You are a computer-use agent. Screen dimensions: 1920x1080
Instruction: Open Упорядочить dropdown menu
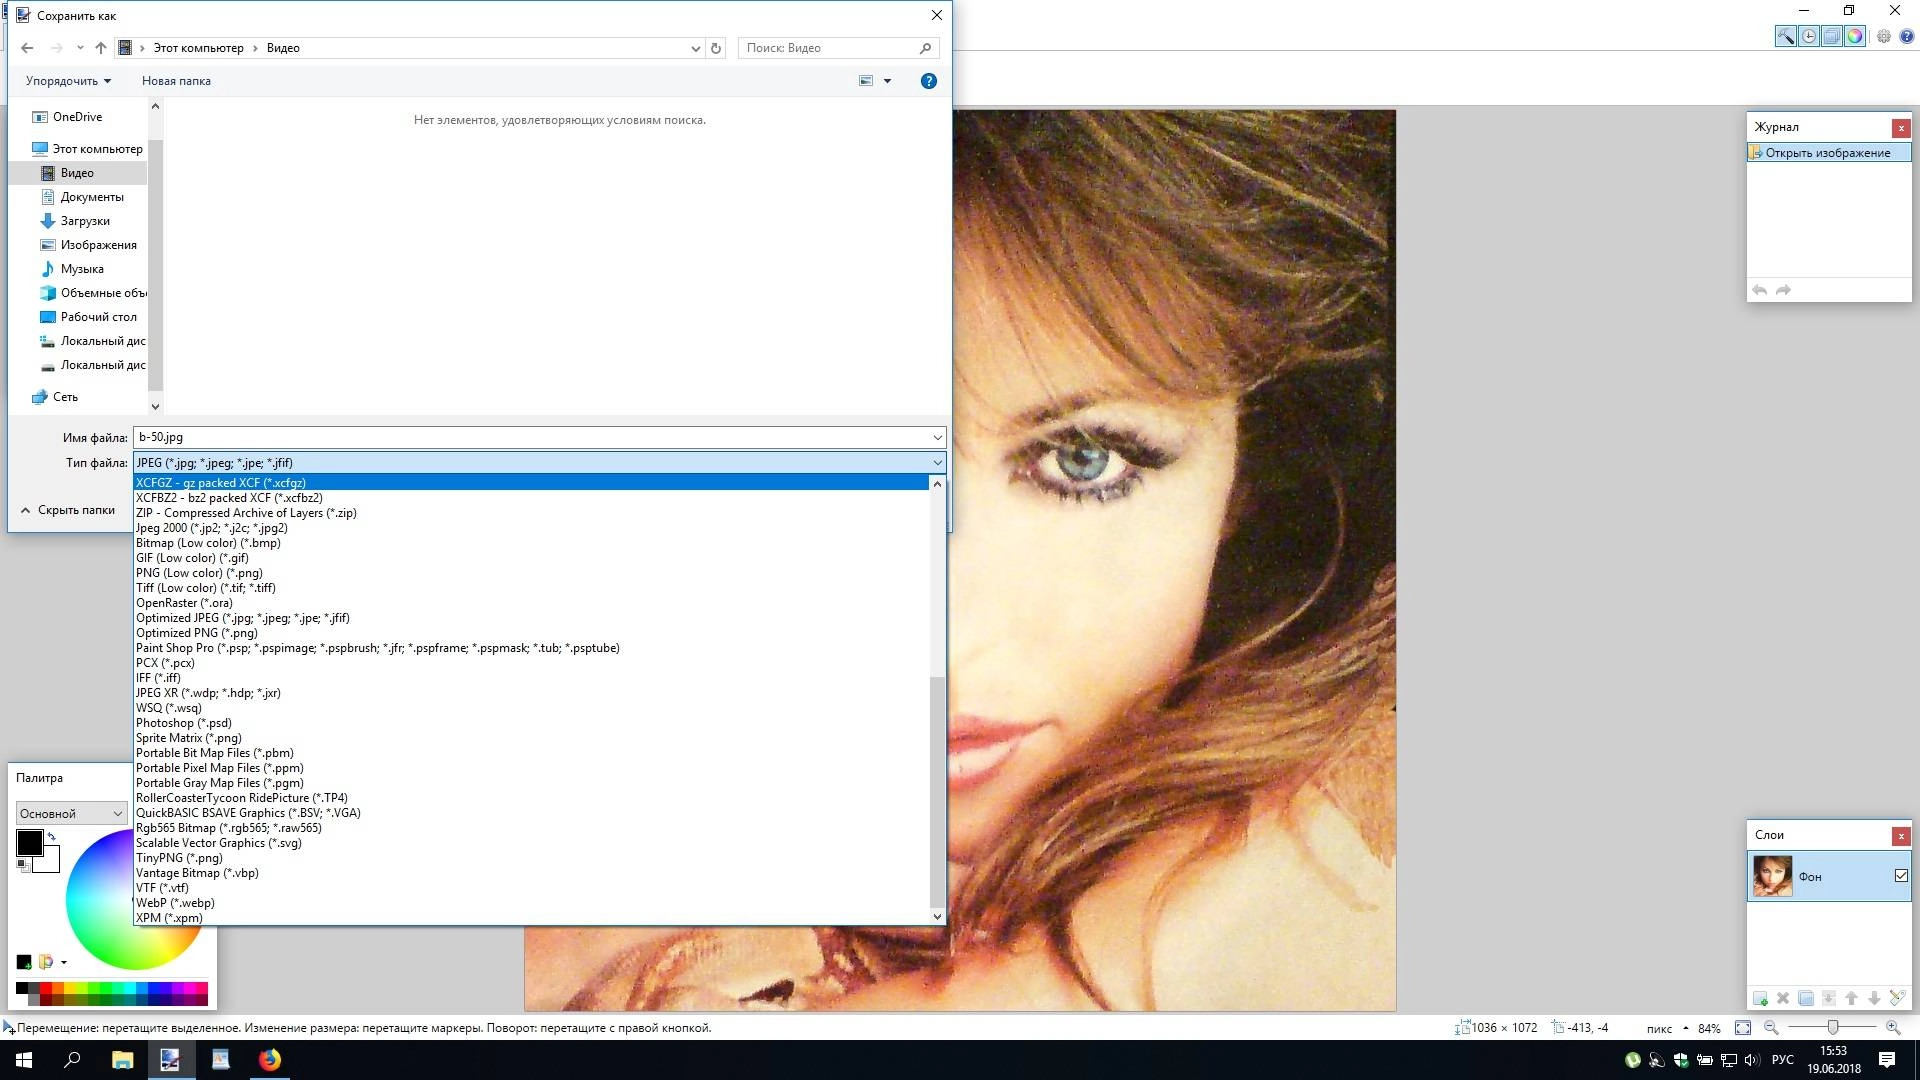tap(68, 81)
